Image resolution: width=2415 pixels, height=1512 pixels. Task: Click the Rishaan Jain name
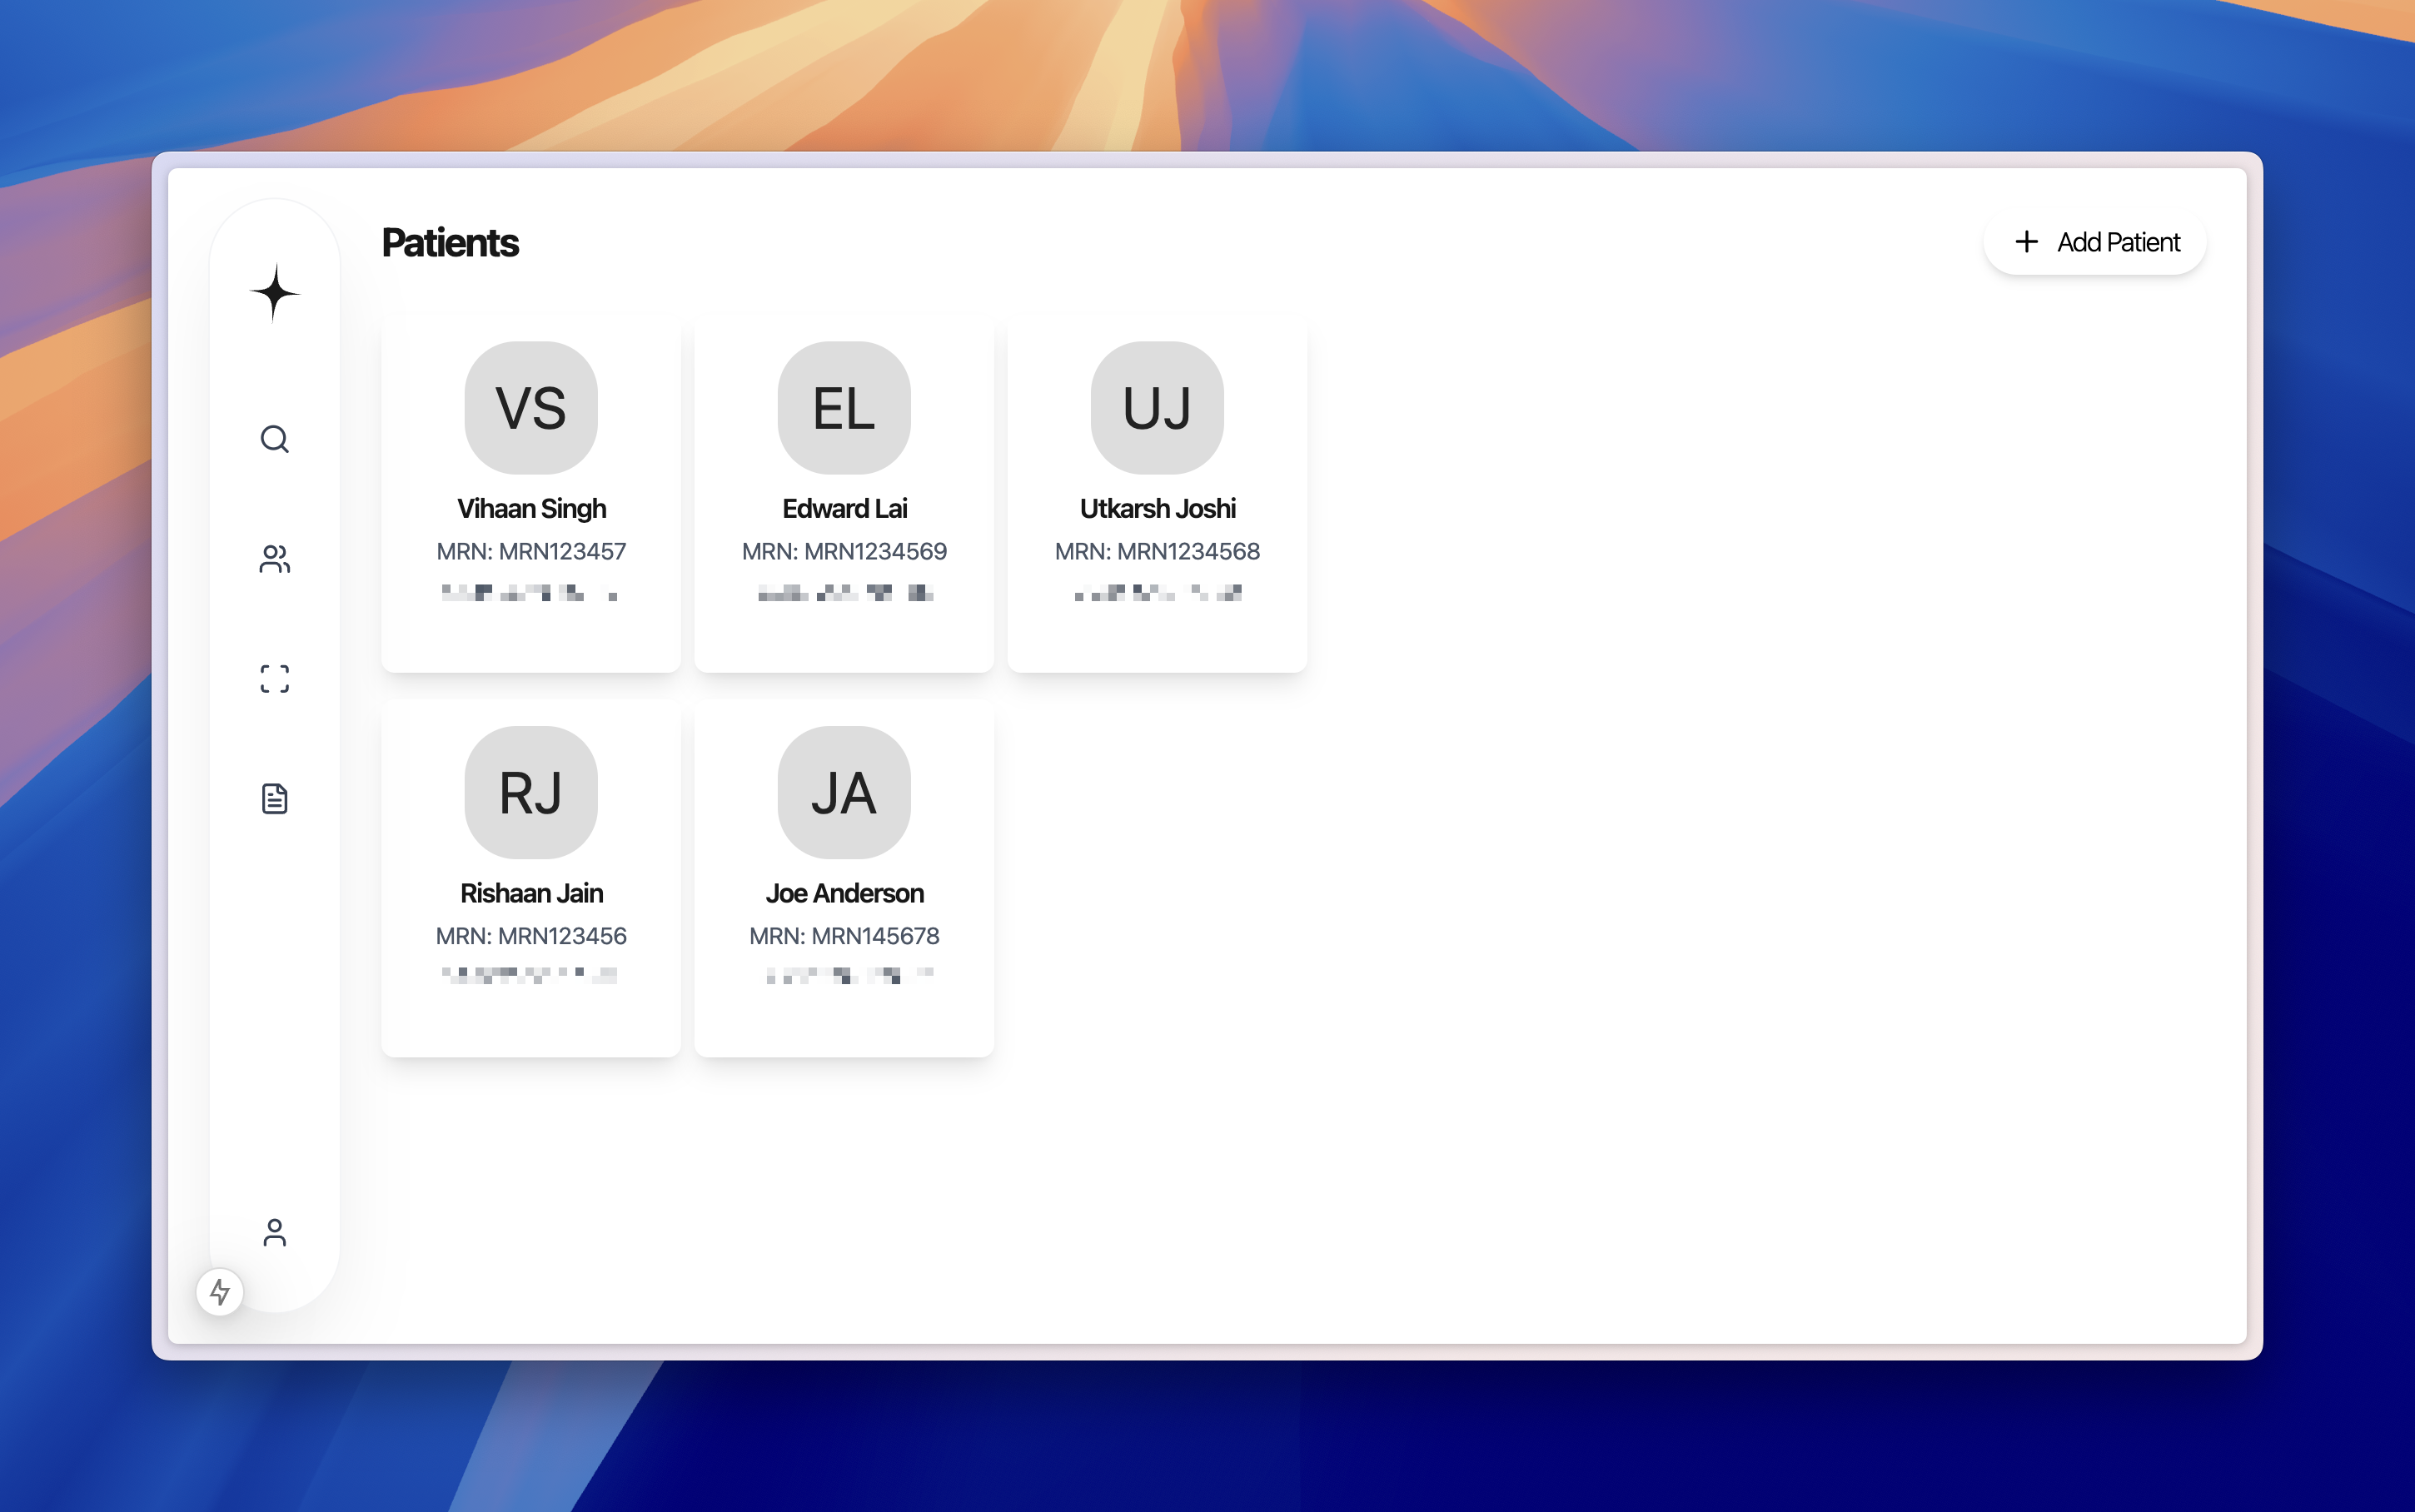(x=531, y=893)
